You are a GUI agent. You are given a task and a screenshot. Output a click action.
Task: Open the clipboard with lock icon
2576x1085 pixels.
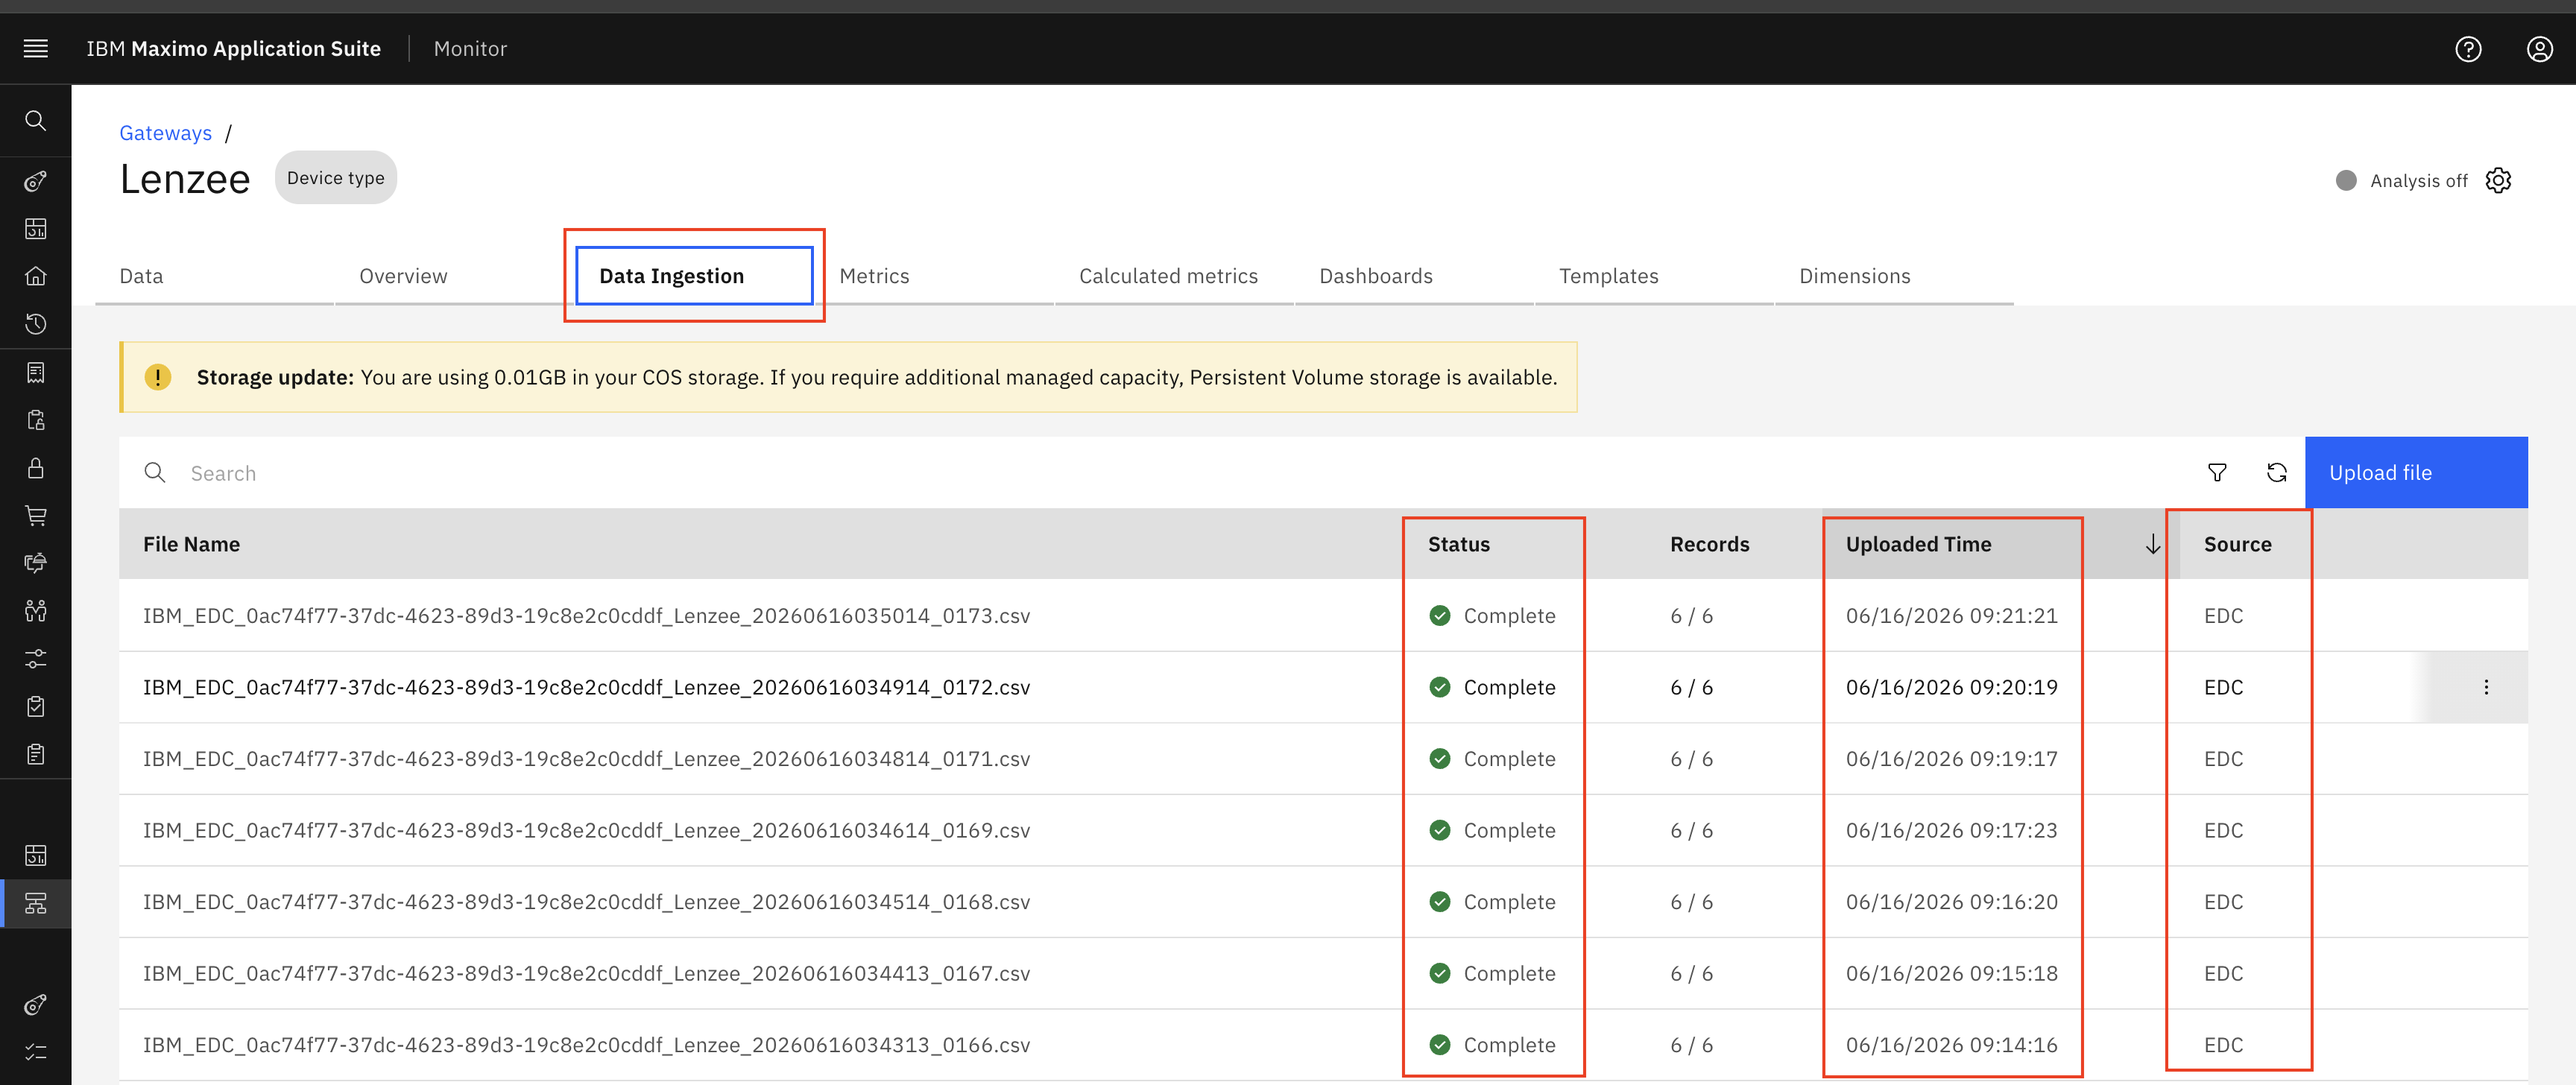pos(36,420)
